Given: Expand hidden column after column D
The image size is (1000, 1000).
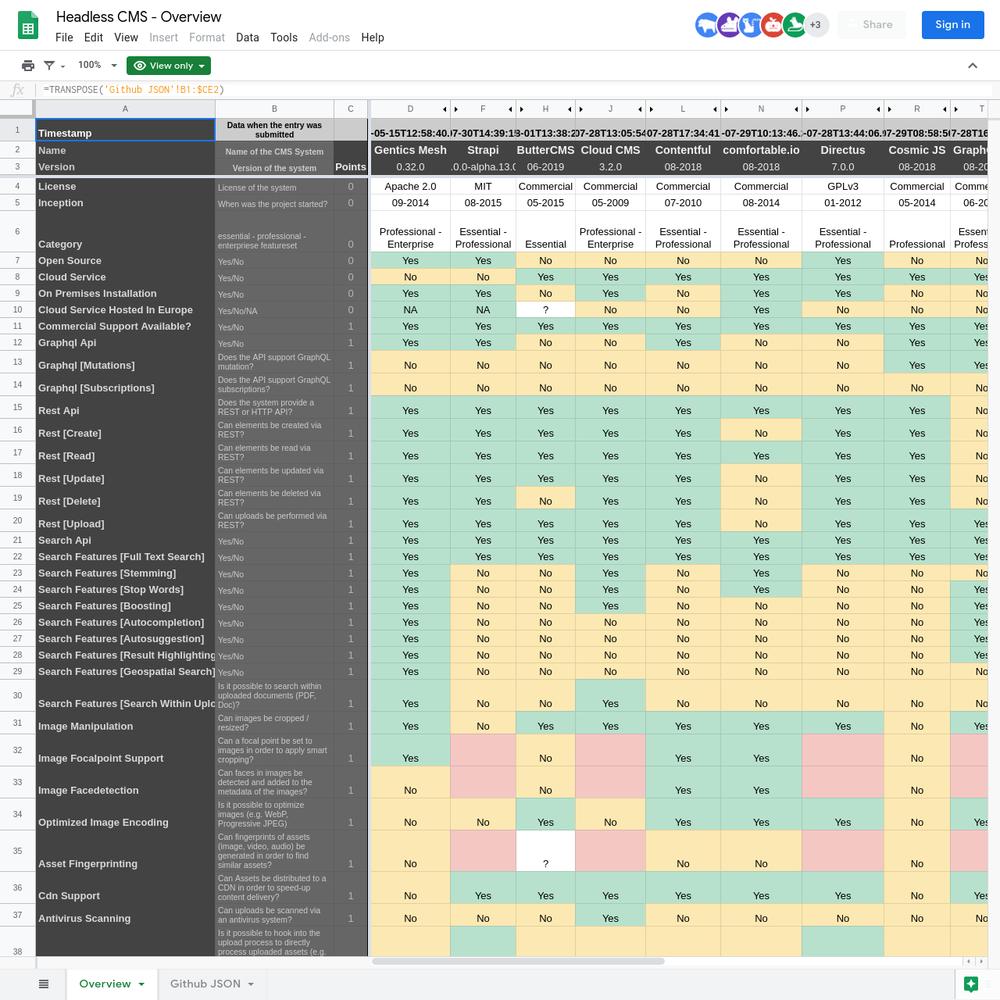Looking at the screenshot, I should tap(445, 109).
